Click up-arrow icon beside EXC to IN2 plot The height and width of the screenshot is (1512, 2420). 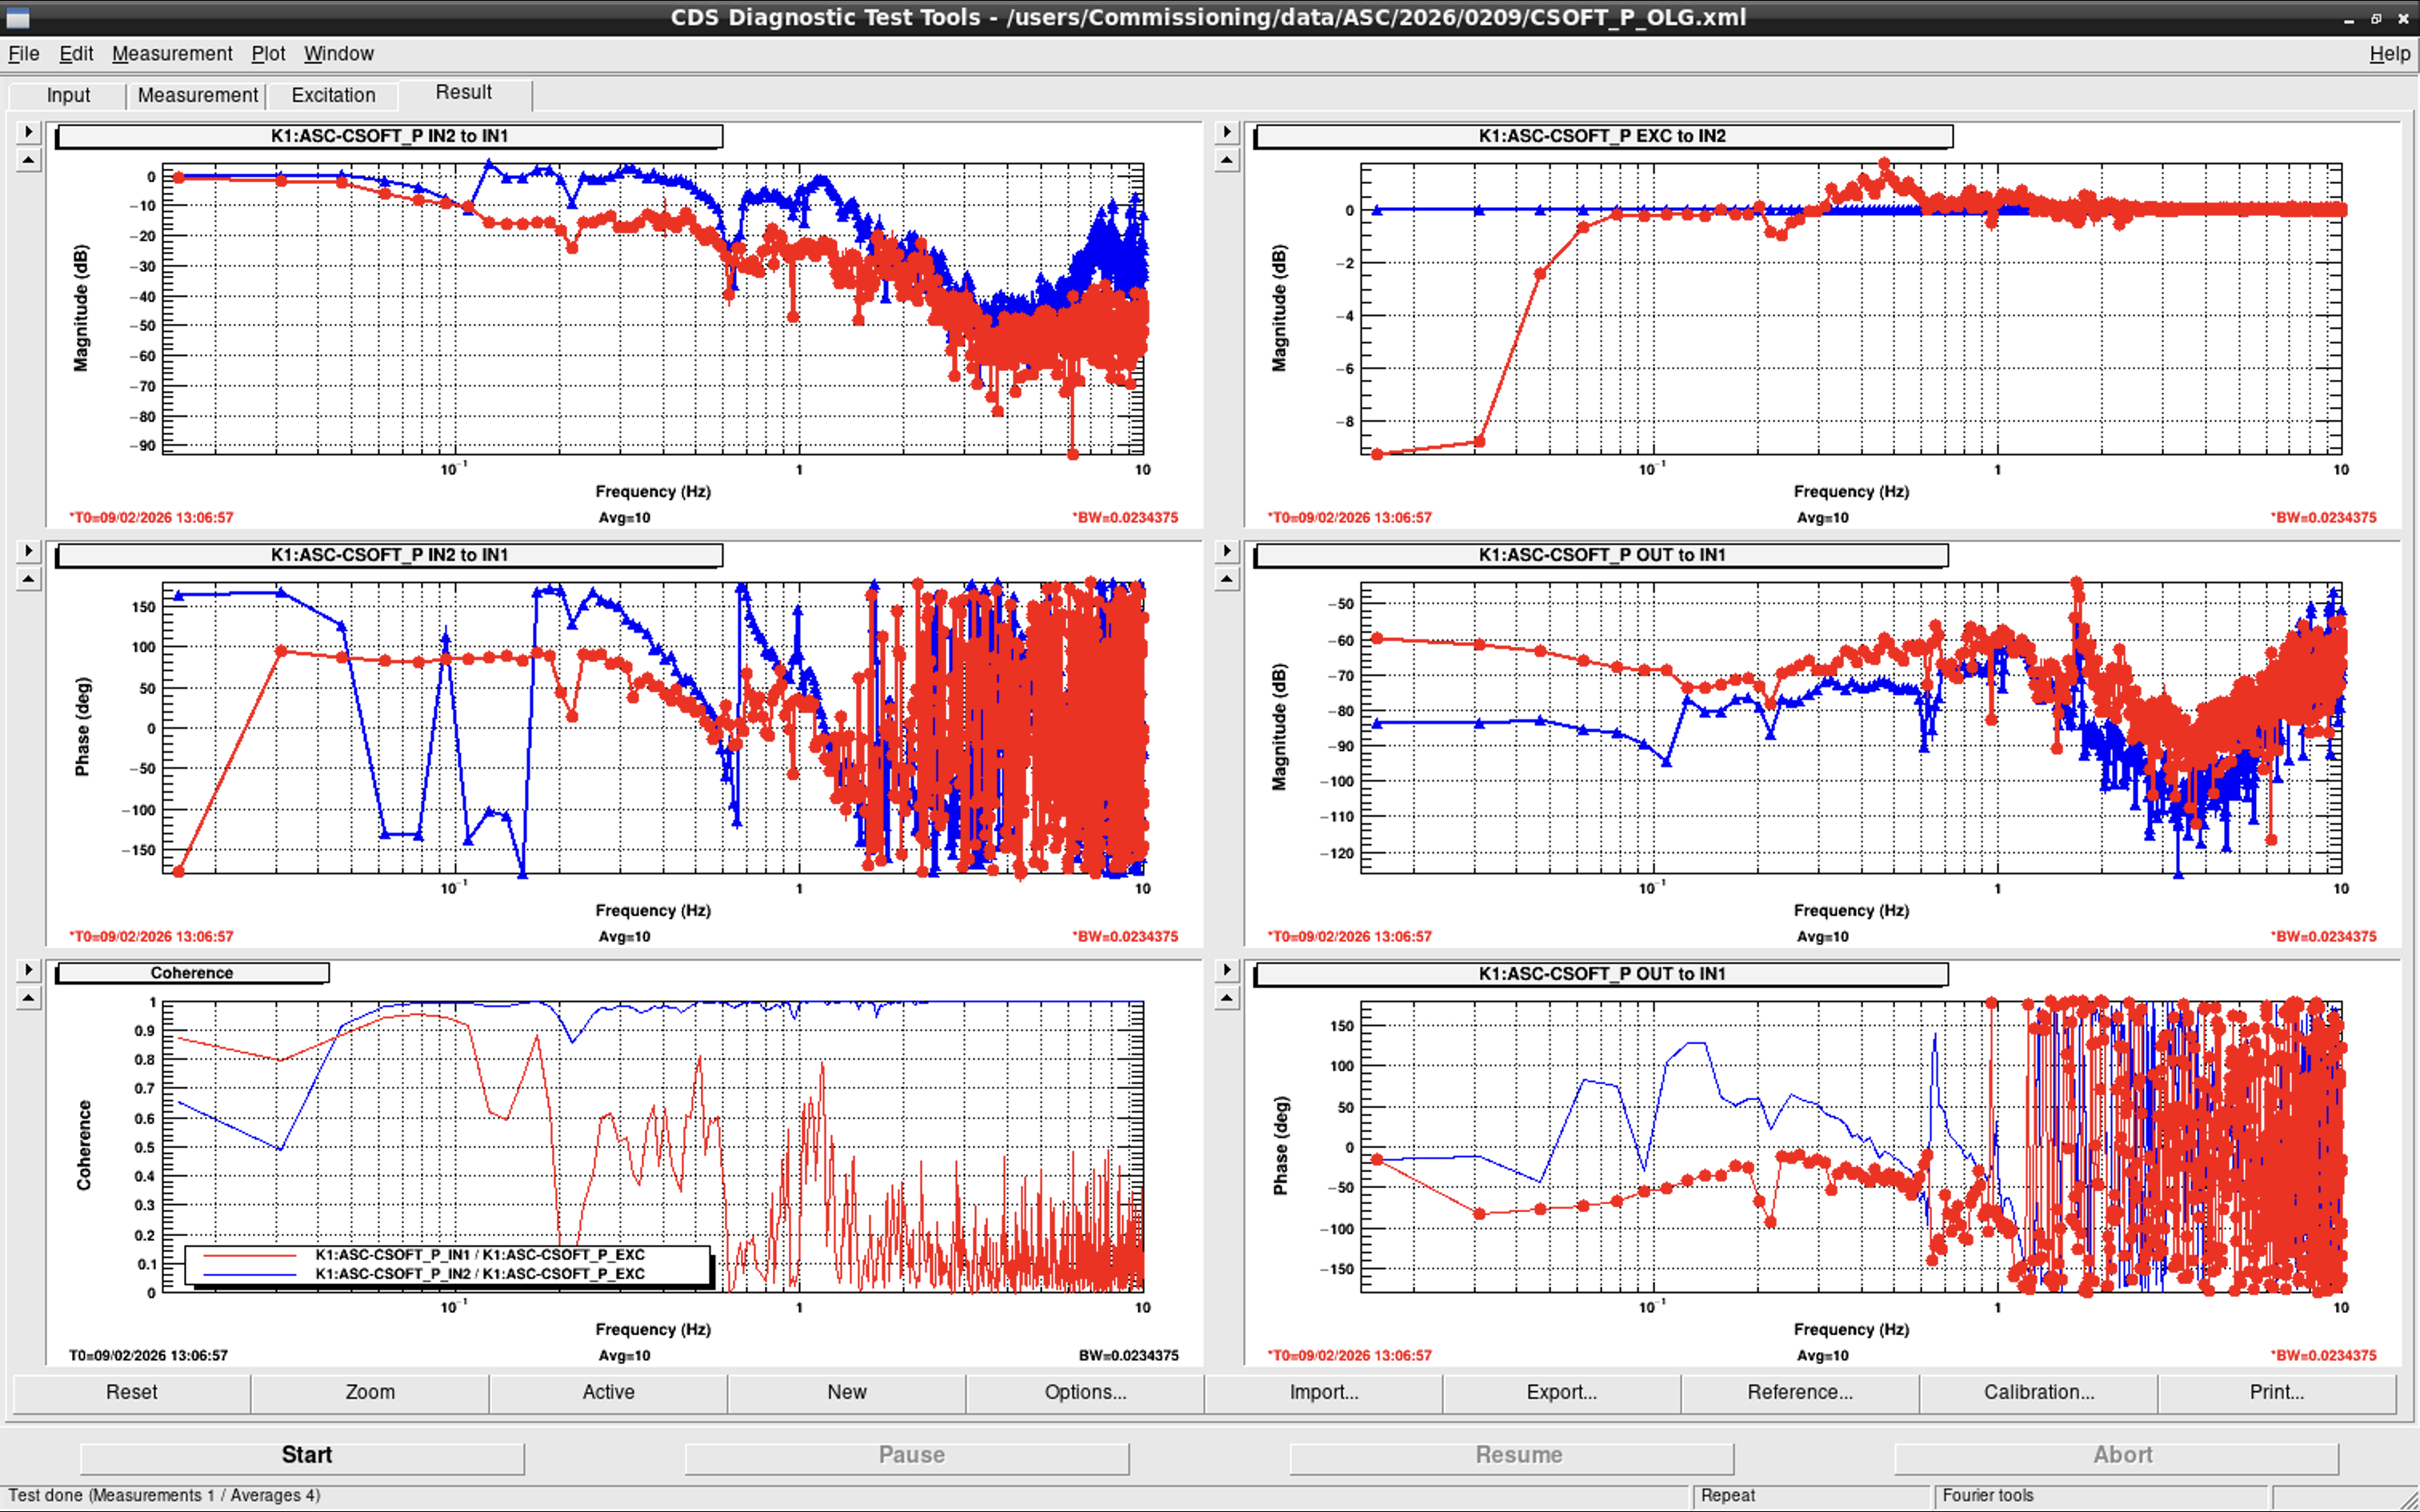click(x=1227, y=160)
